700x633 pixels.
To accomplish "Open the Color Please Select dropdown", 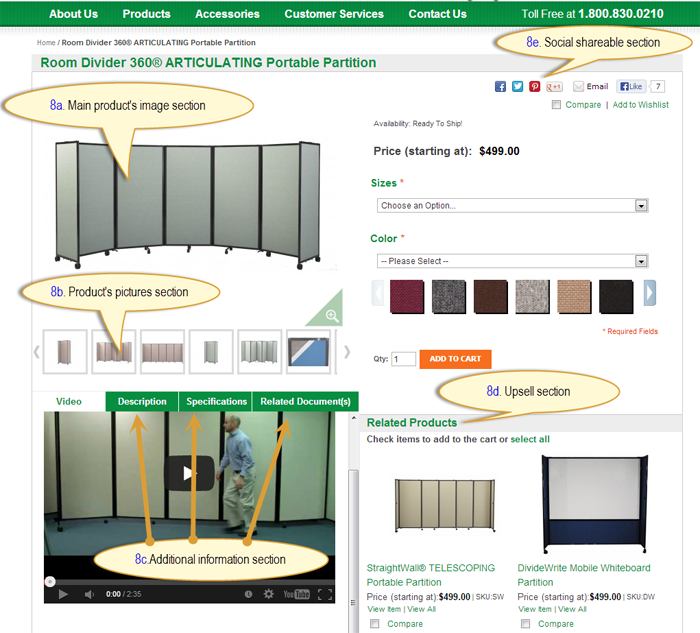I will [x=512, y=261].
